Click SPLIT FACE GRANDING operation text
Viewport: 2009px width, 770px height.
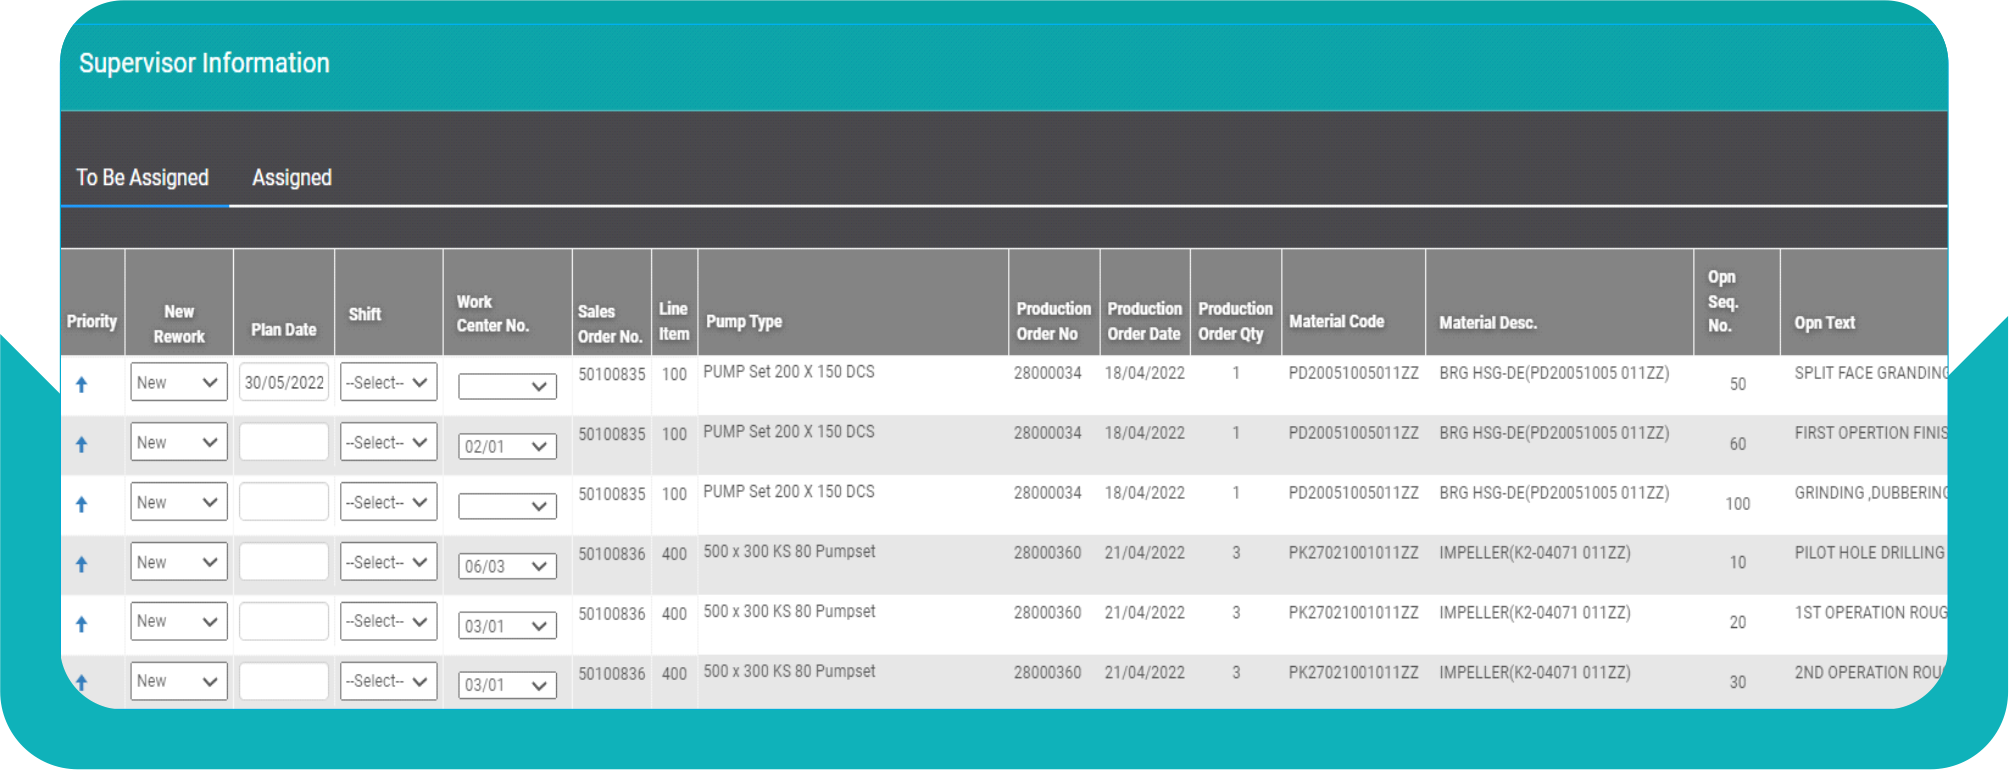(1871, 373)
